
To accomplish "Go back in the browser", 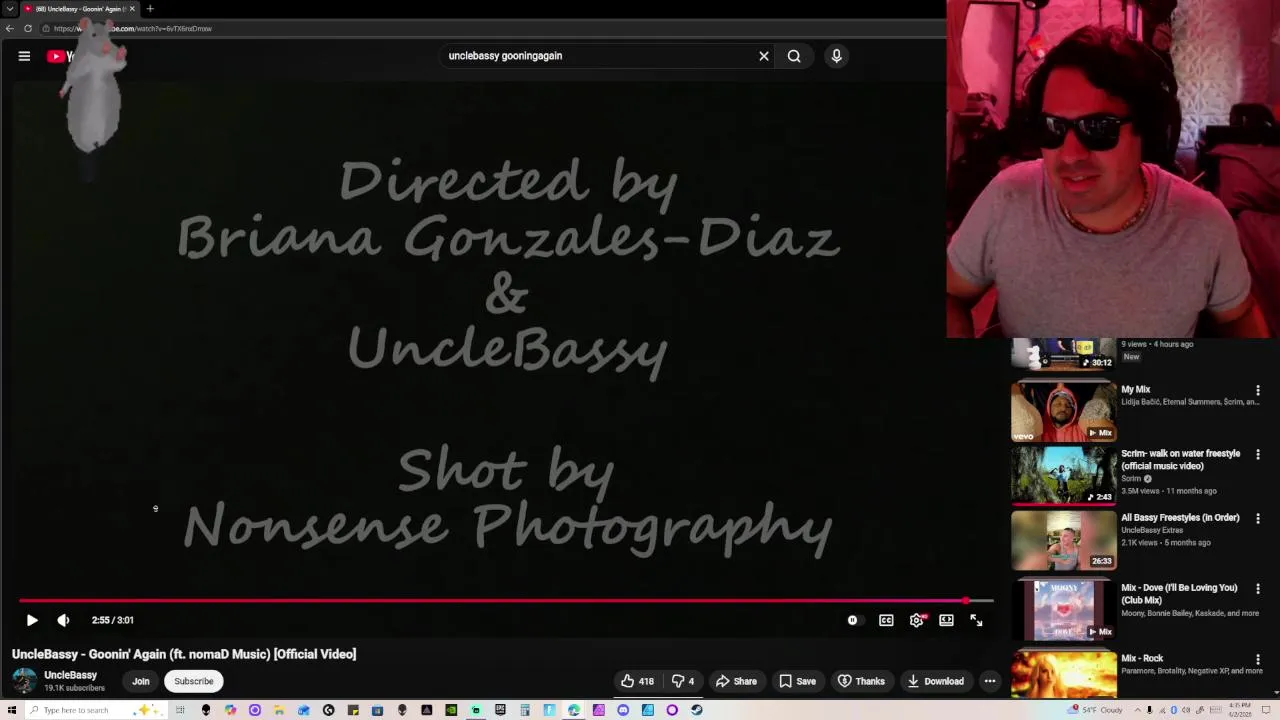I will click(x=9, y=28).
